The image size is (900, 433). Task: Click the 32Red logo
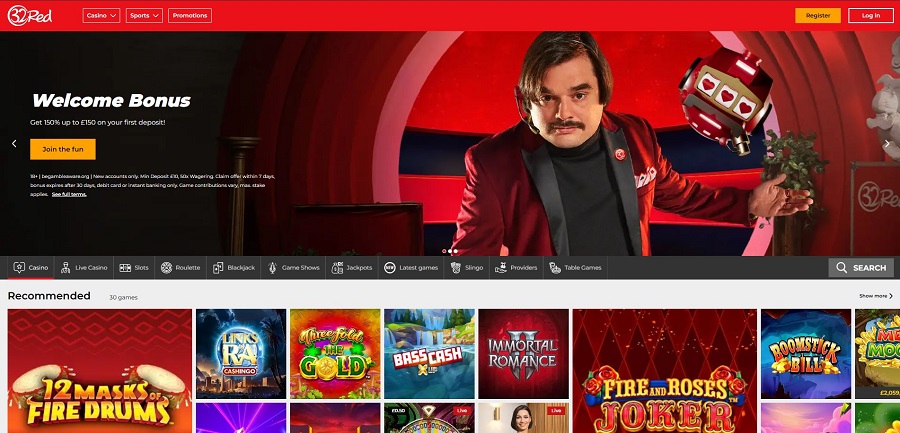coord(29,16)
